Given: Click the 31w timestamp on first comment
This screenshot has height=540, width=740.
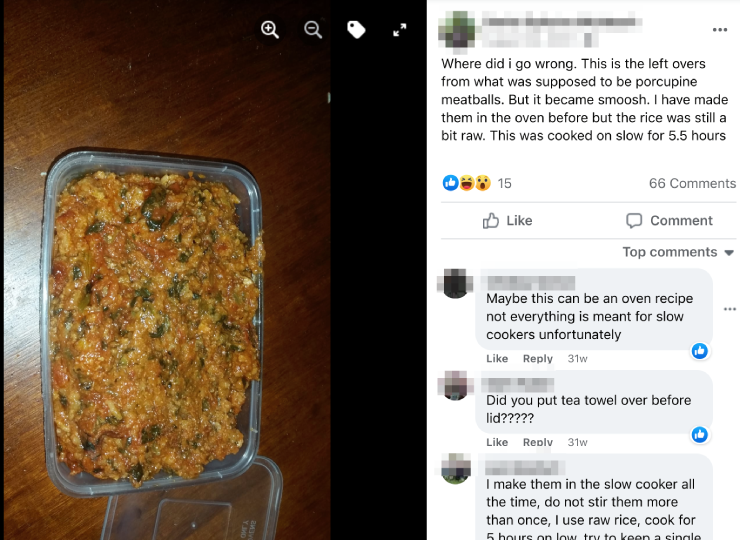Looking at the screenshot, I should pos(577,359).
